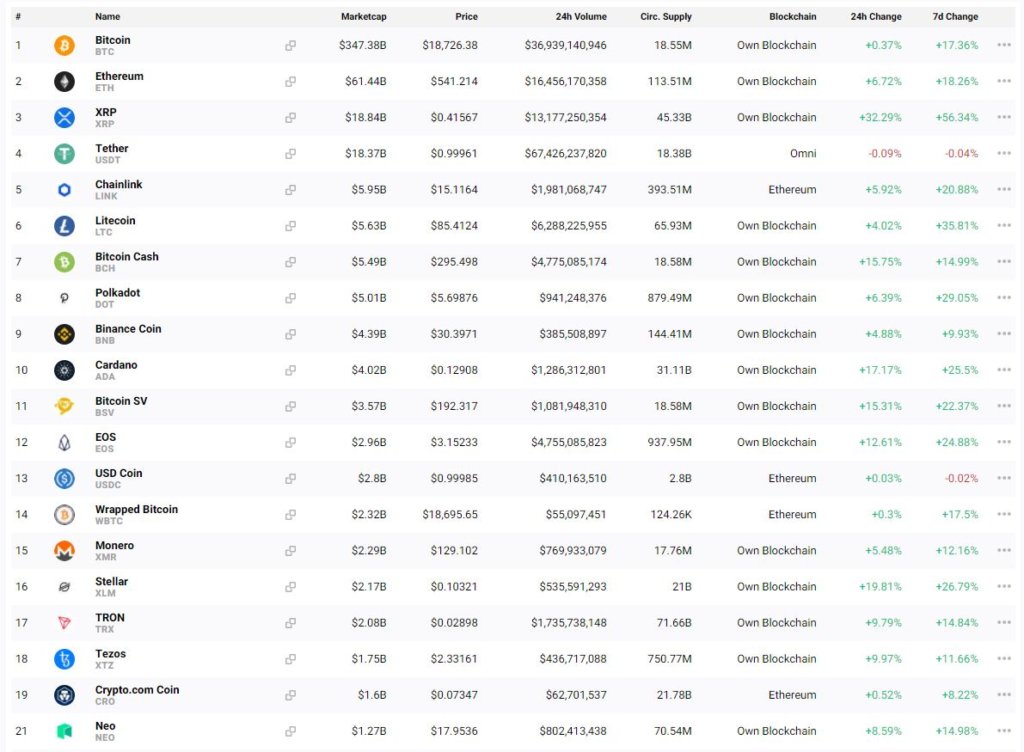The height and width of the screenshot is (752, 1024).
Task: Open the Bitcoin Cash name link
Action: click(x=127, y=257)
